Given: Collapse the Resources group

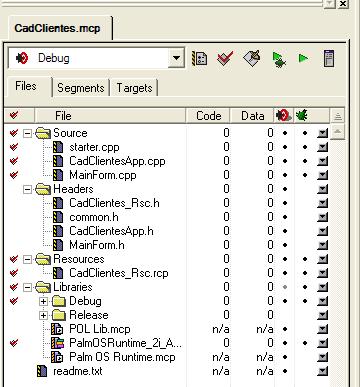Looking at the screenshot, I should click(28, 259).
